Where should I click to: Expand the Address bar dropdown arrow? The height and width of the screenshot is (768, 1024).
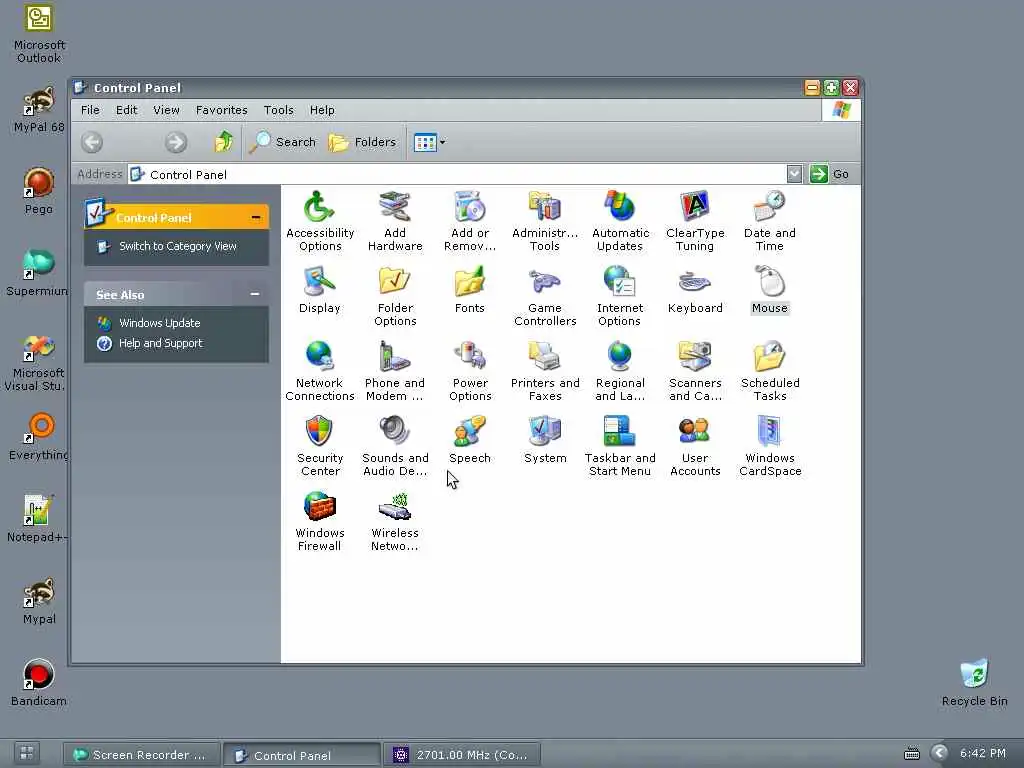pos(794,174)
